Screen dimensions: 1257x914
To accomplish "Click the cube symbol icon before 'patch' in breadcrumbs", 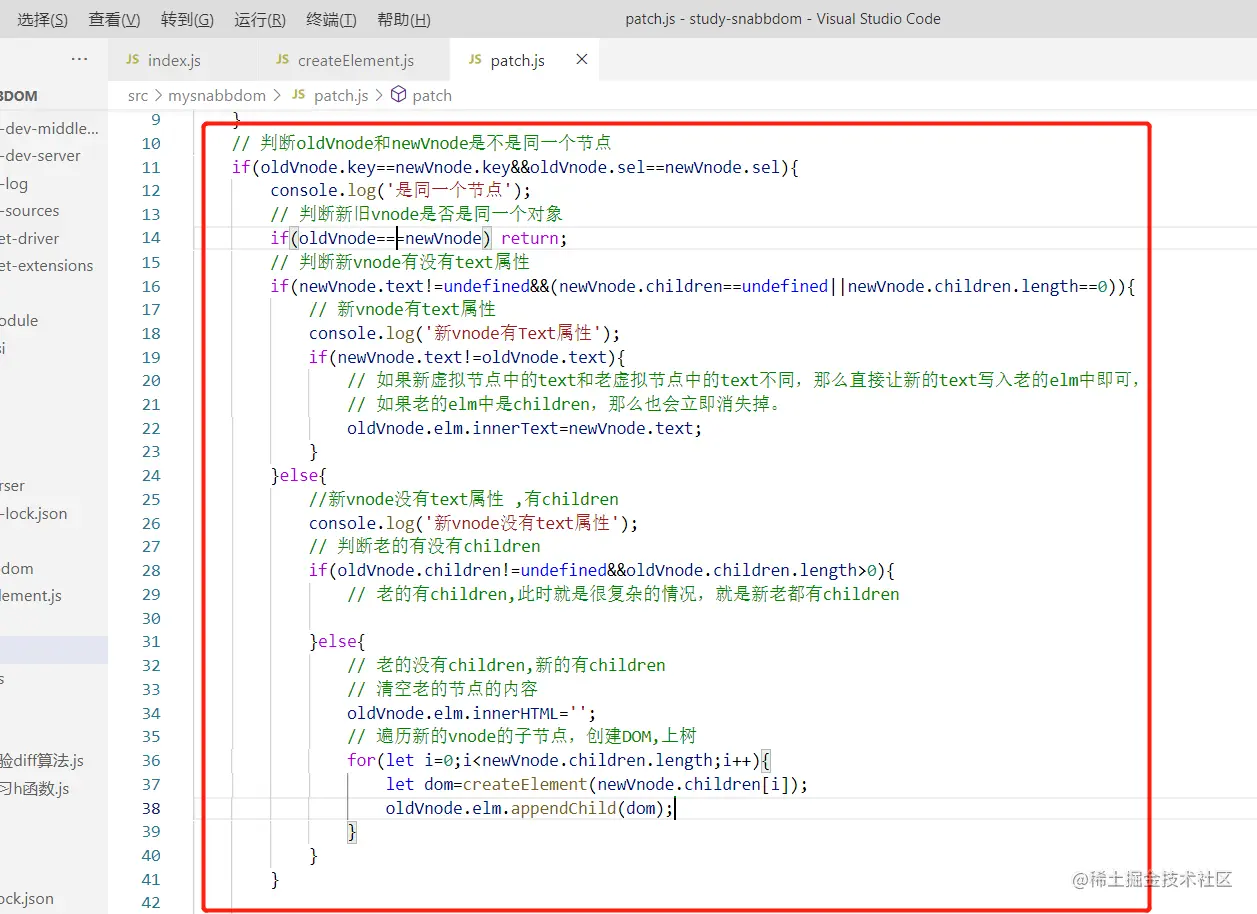I will coord(399,95).
